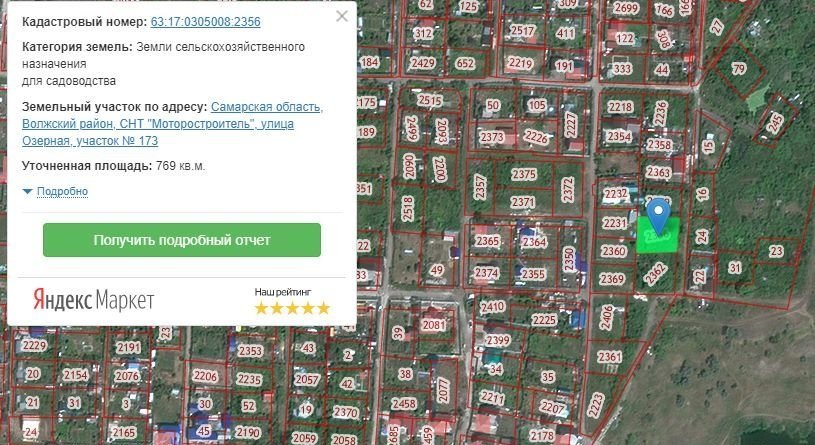Select parcel 2353 on the map
The height and width of the screenshot is (445, 815).
point(250,351)
